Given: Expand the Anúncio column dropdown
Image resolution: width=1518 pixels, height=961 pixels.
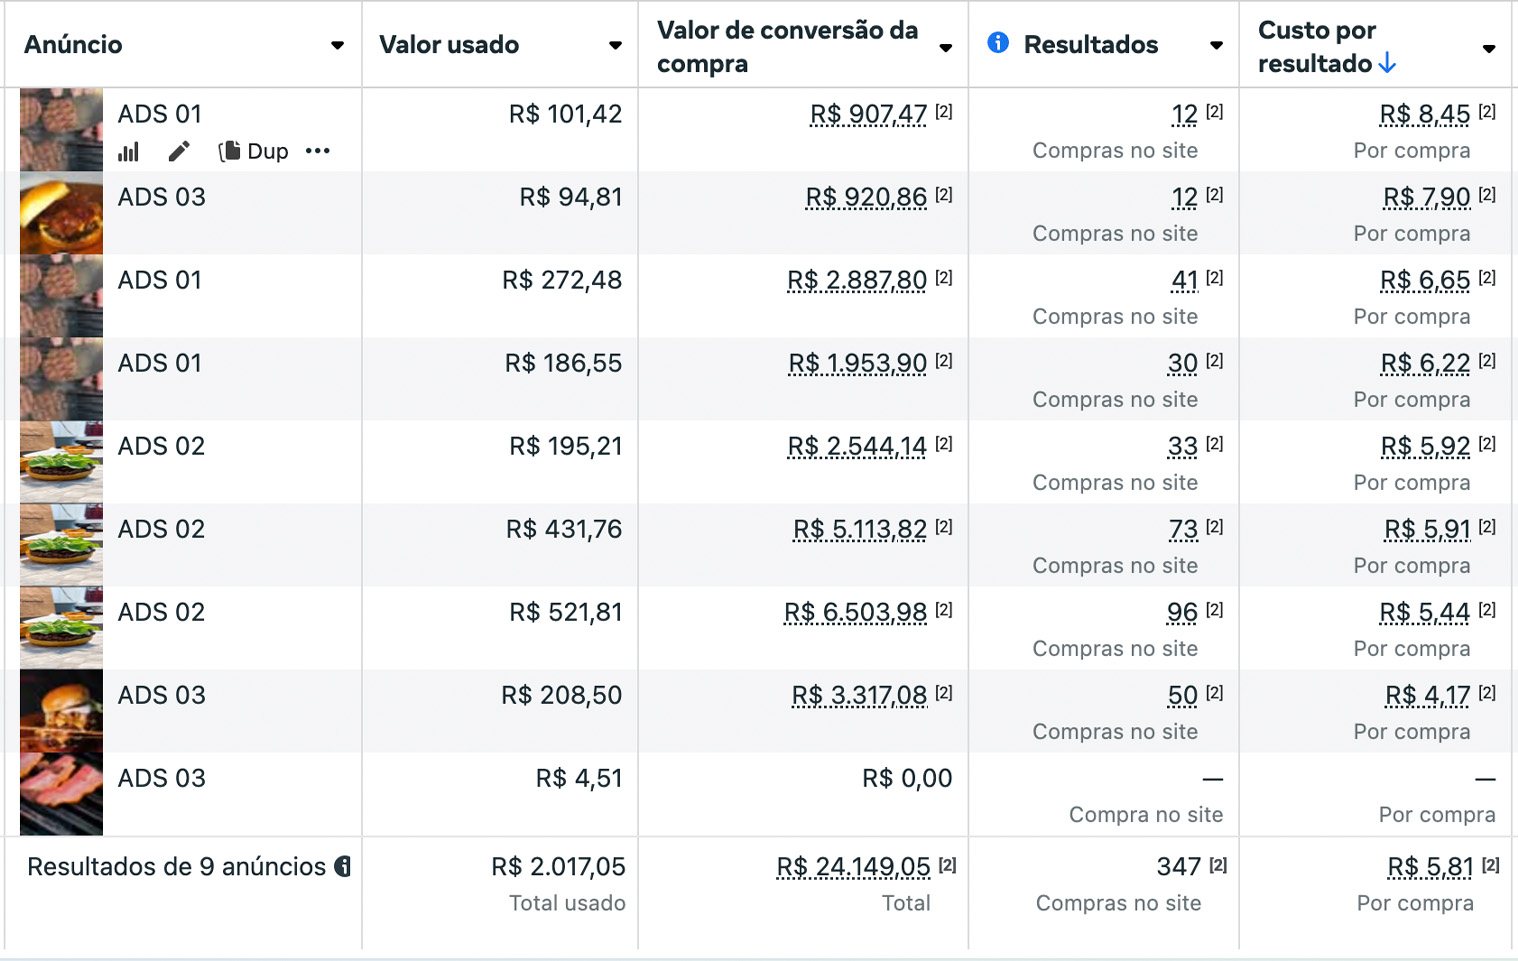Looking at the screenshot, I should pos(338,45).
